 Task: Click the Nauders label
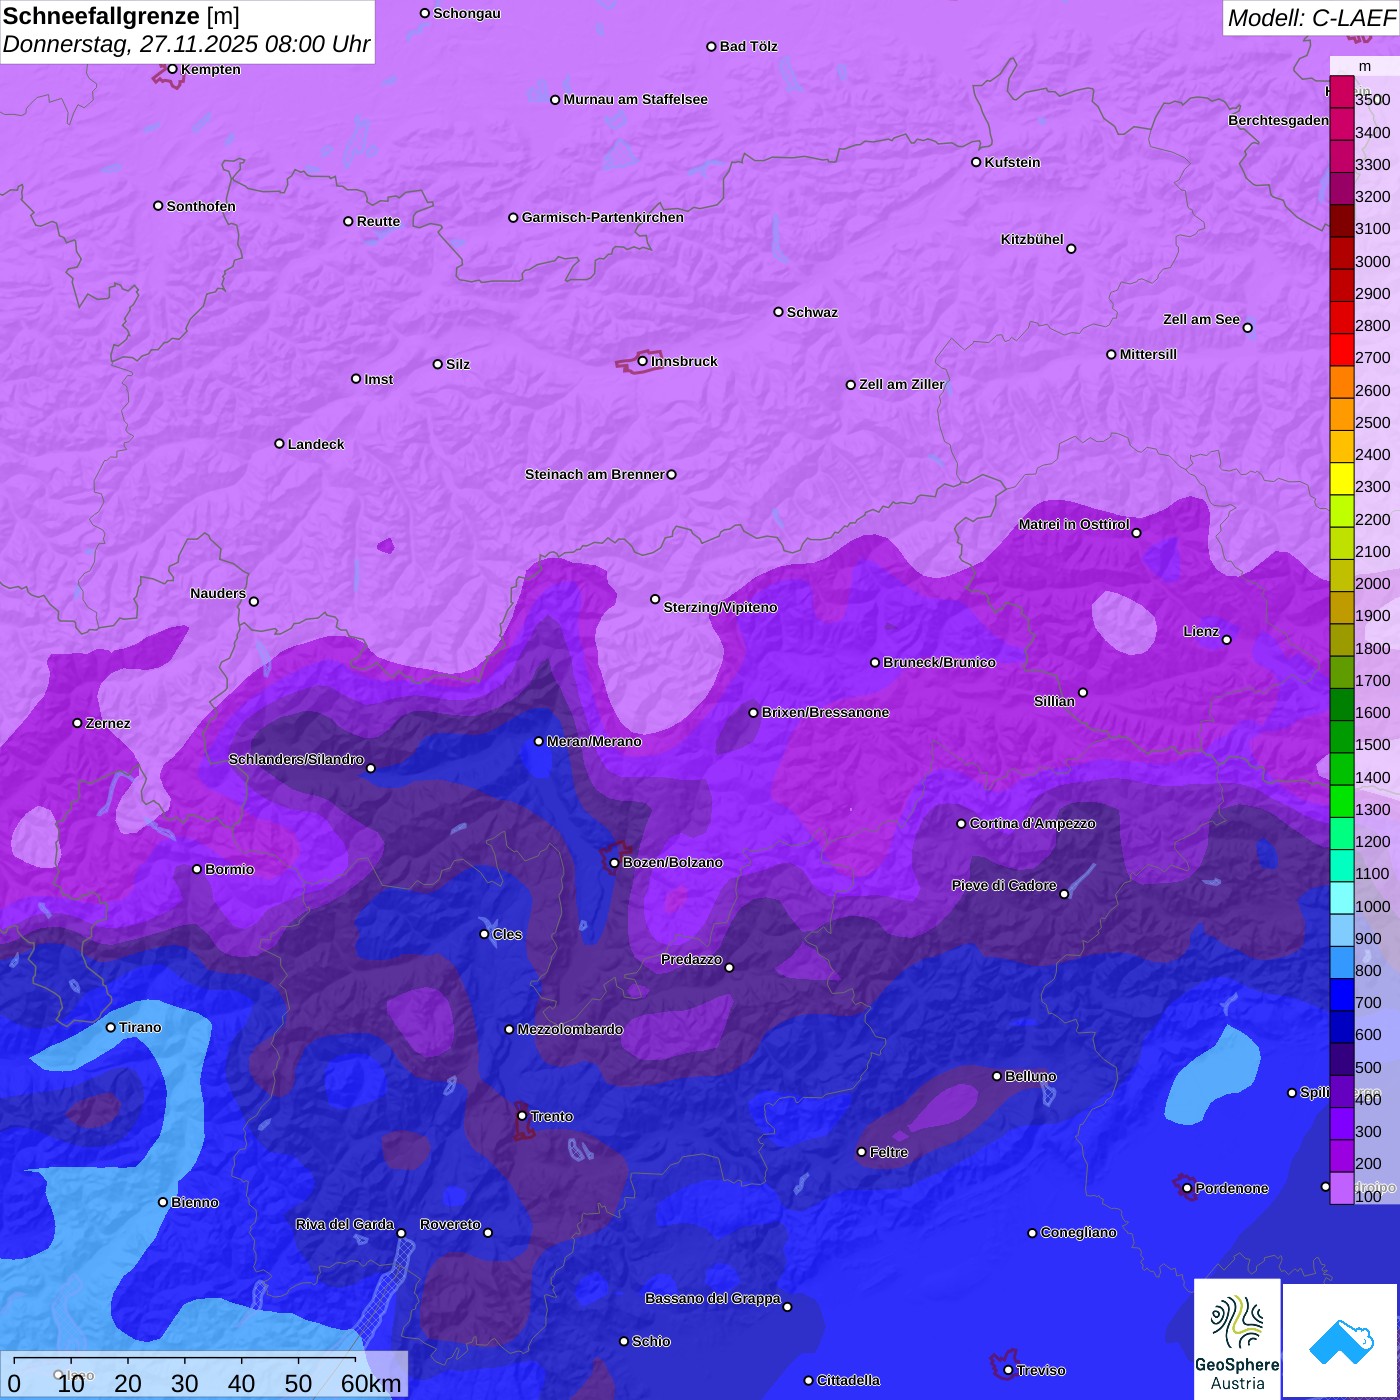[218, 593]
